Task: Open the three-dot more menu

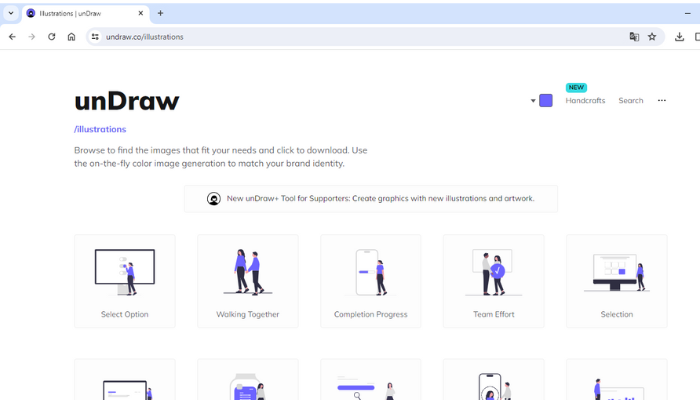Action: (662, 101)
